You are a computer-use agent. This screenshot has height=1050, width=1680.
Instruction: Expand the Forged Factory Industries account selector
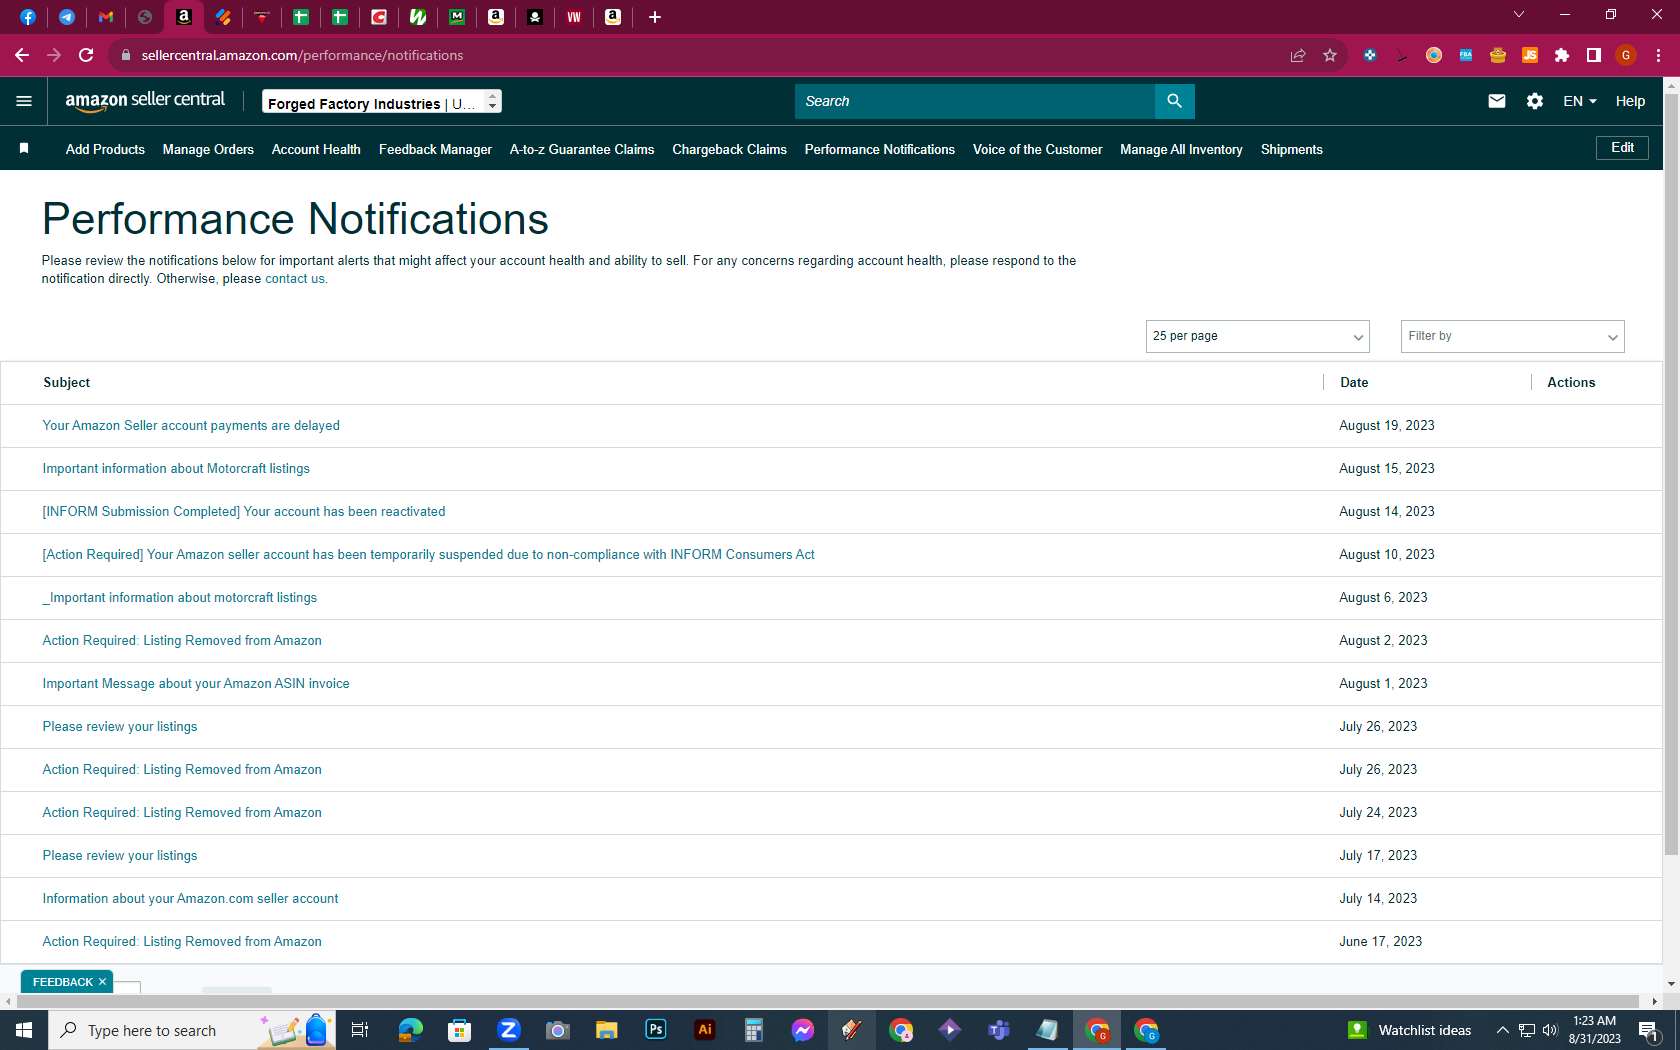(x=382, y=102)
